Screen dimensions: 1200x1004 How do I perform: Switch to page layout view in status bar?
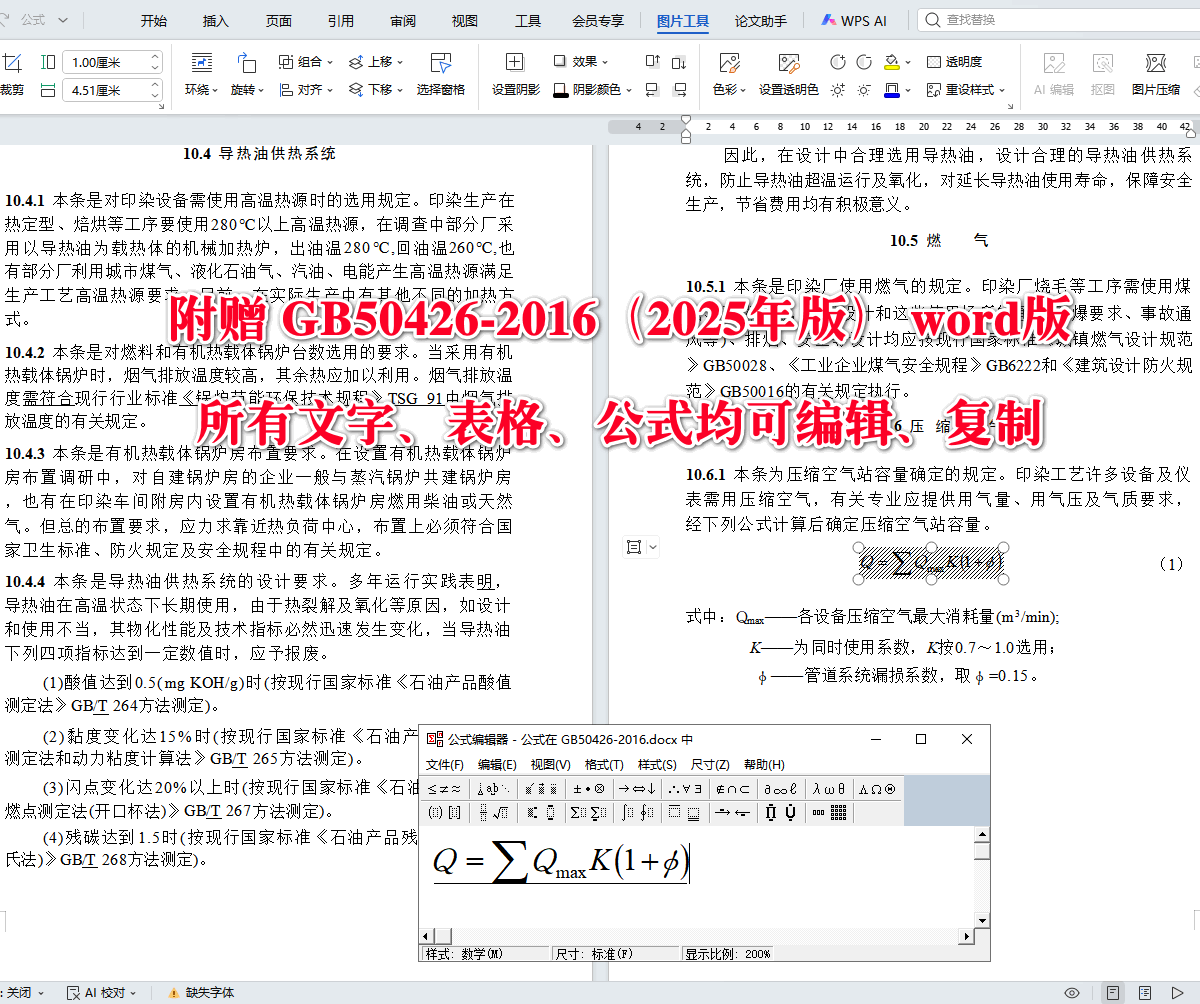click(x=1114, y=993)
